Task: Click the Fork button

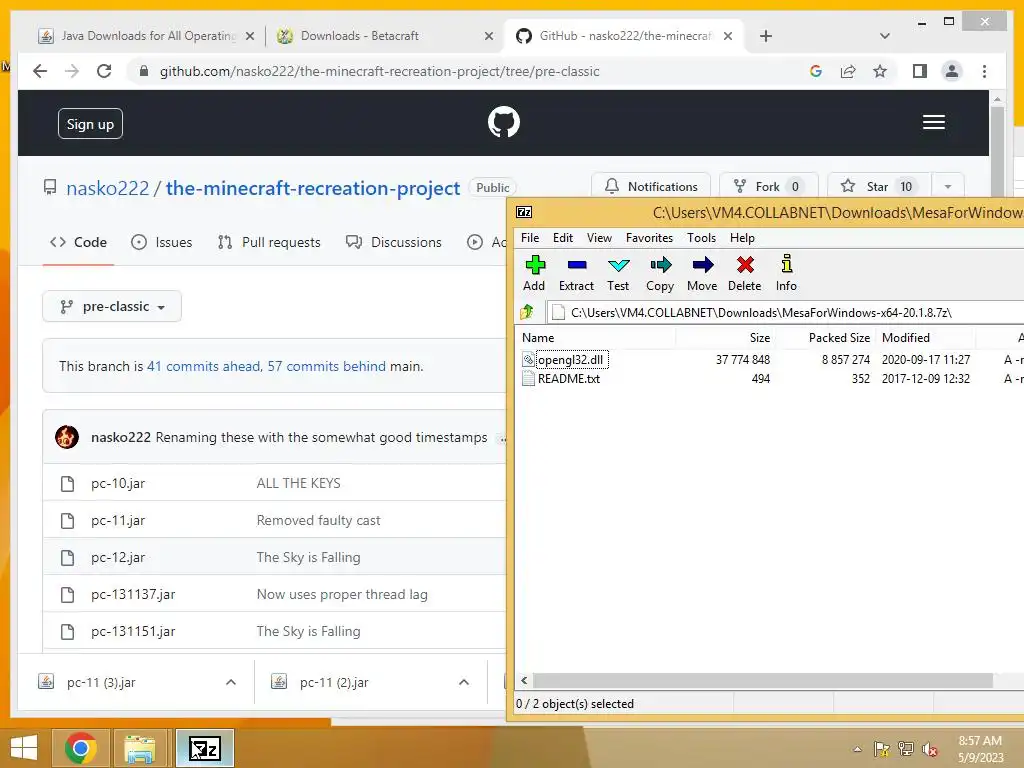Action: click(769, 187)
